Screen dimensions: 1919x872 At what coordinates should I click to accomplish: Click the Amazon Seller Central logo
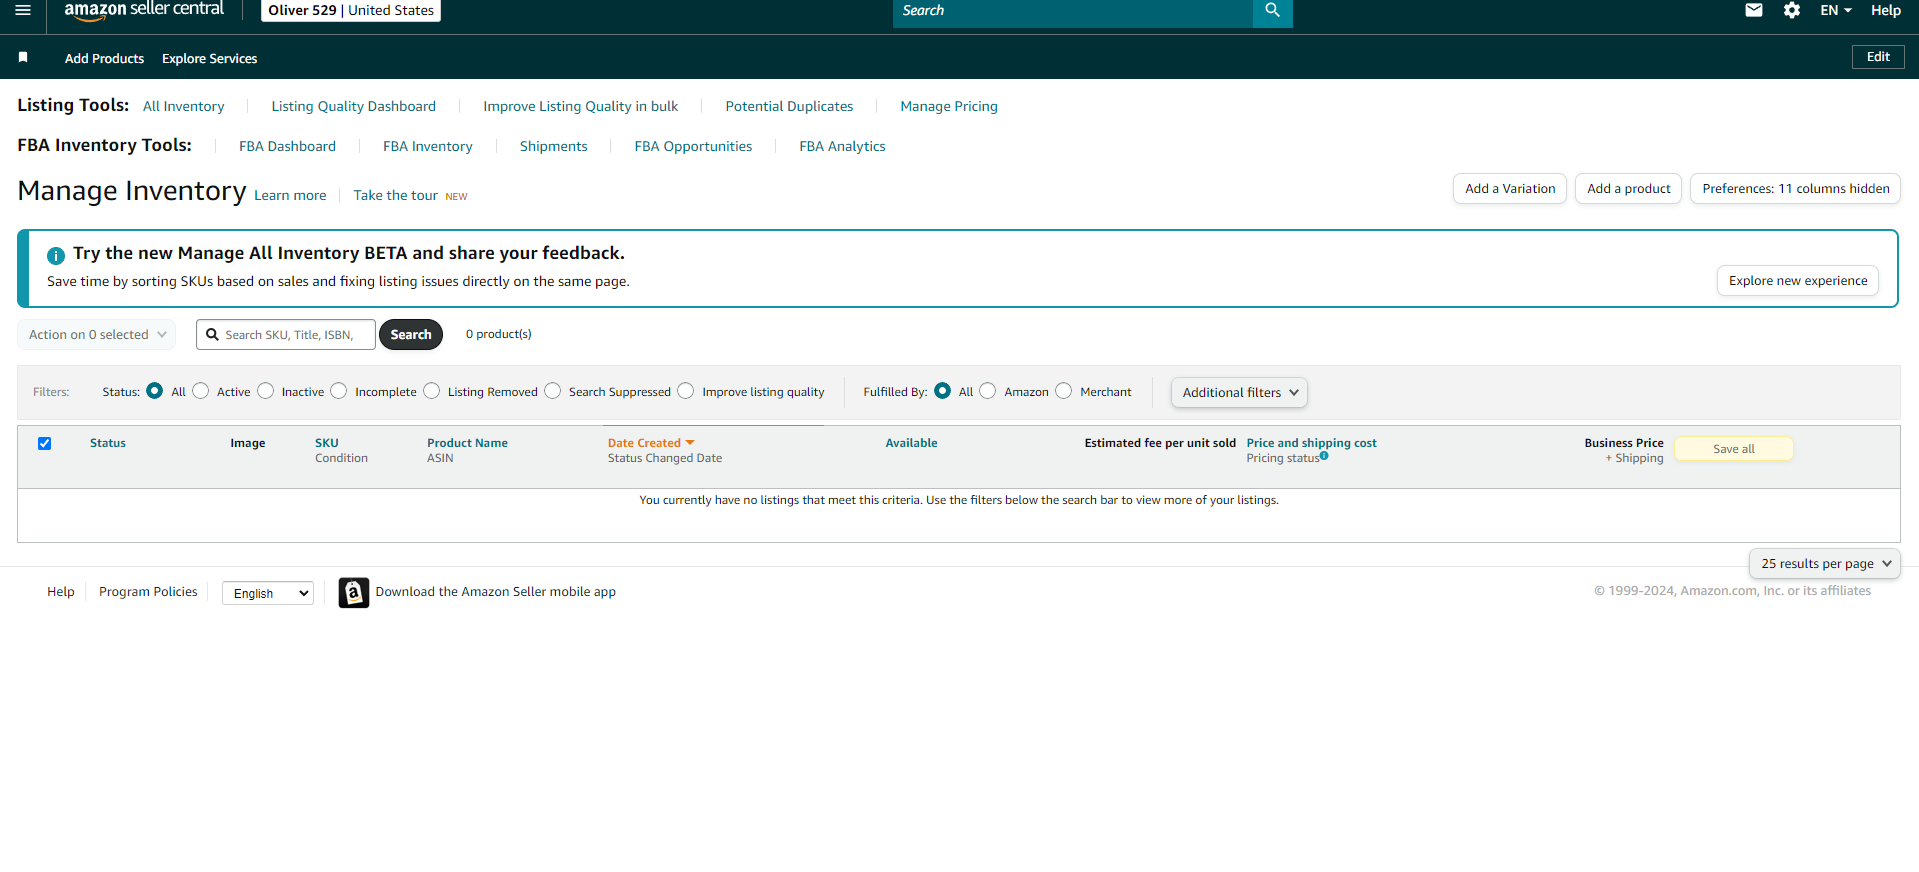(x=144, y=10)
